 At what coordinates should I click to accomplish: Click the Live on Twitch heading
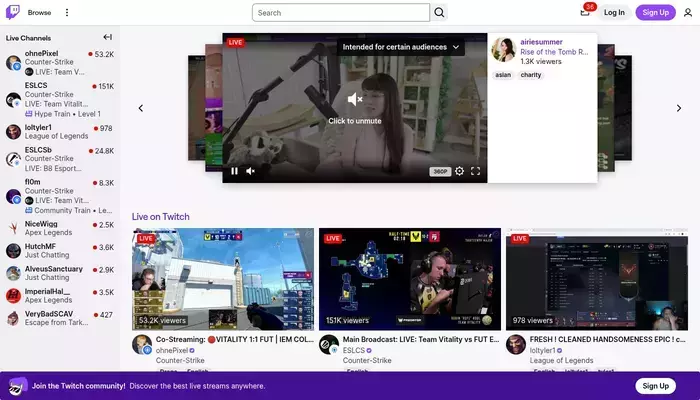point(160,217)
